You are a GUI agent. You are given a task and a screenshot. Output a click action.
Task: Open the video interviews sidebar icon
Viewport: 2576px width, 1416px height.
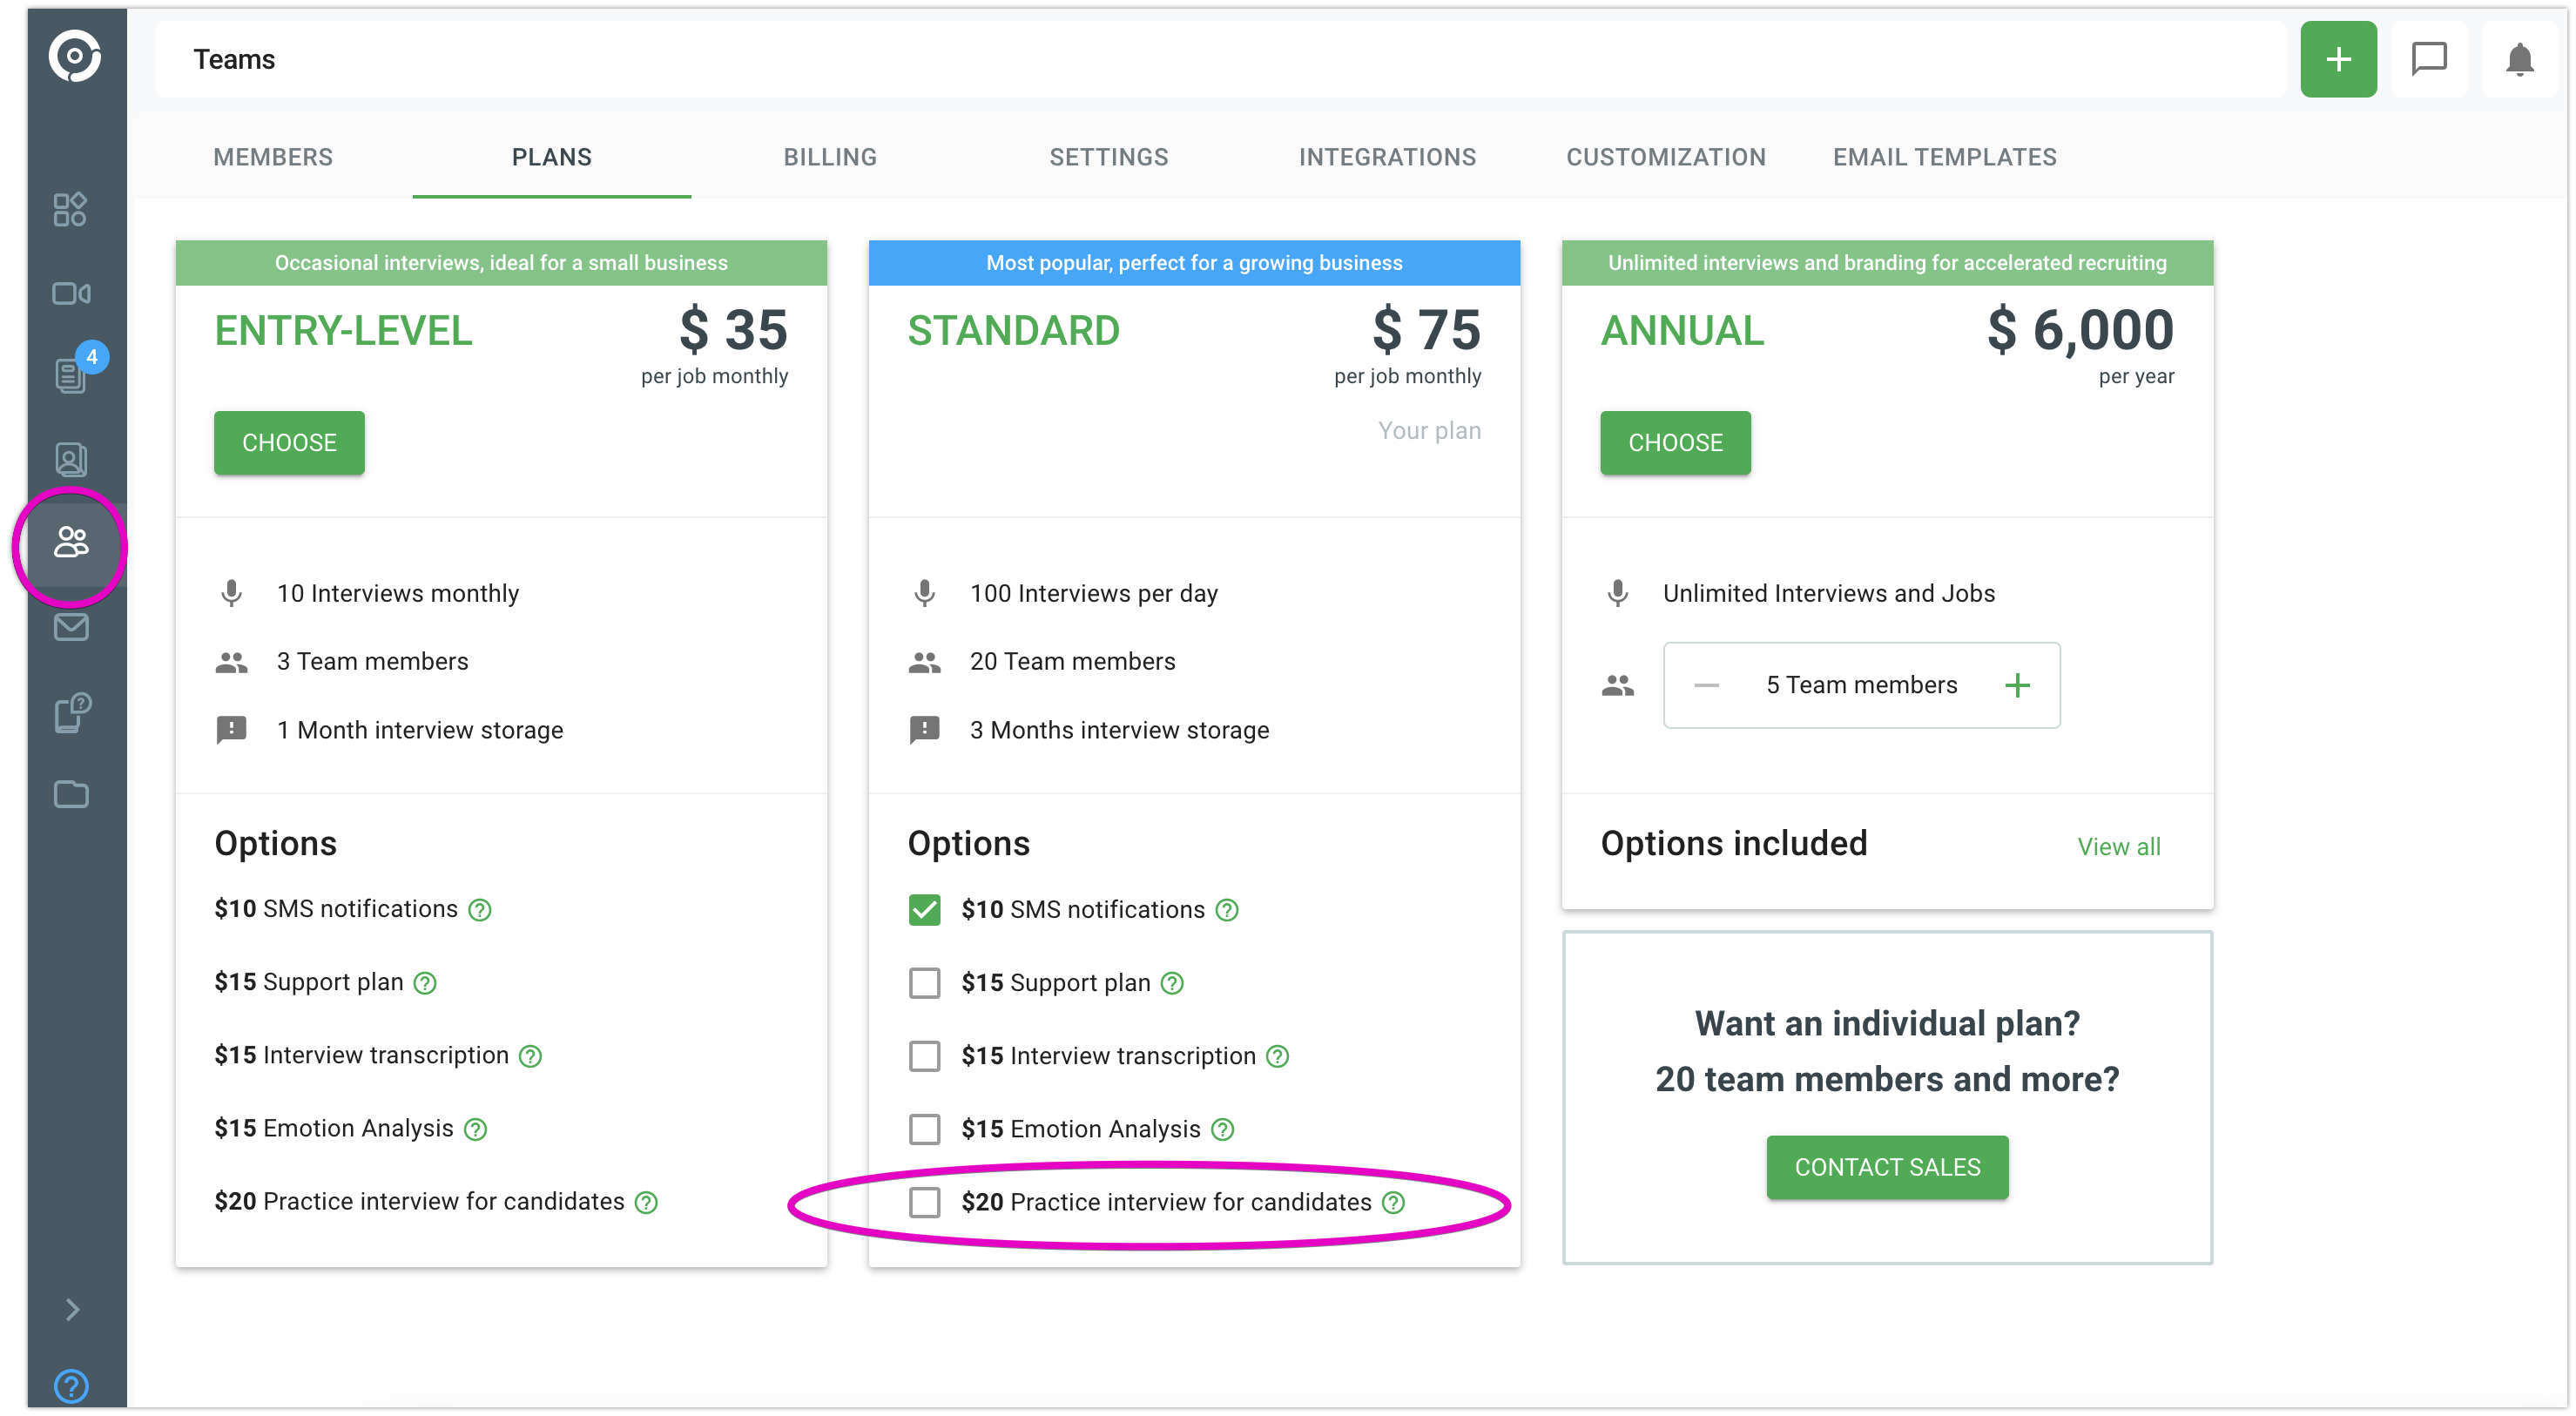coord(70,293)
